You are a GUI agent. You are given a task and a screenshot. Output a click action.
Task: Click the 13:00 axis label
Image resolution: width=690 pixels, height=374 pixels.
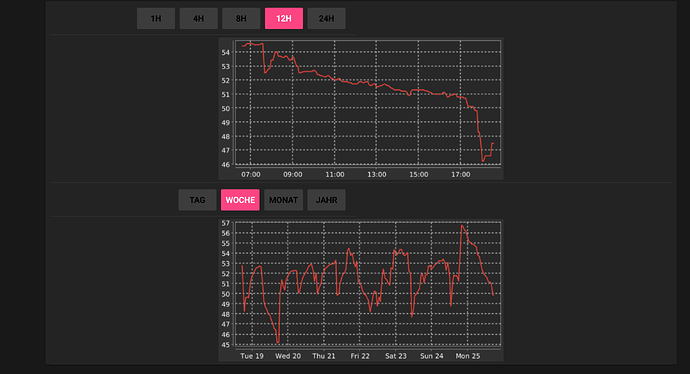point(377,175)
